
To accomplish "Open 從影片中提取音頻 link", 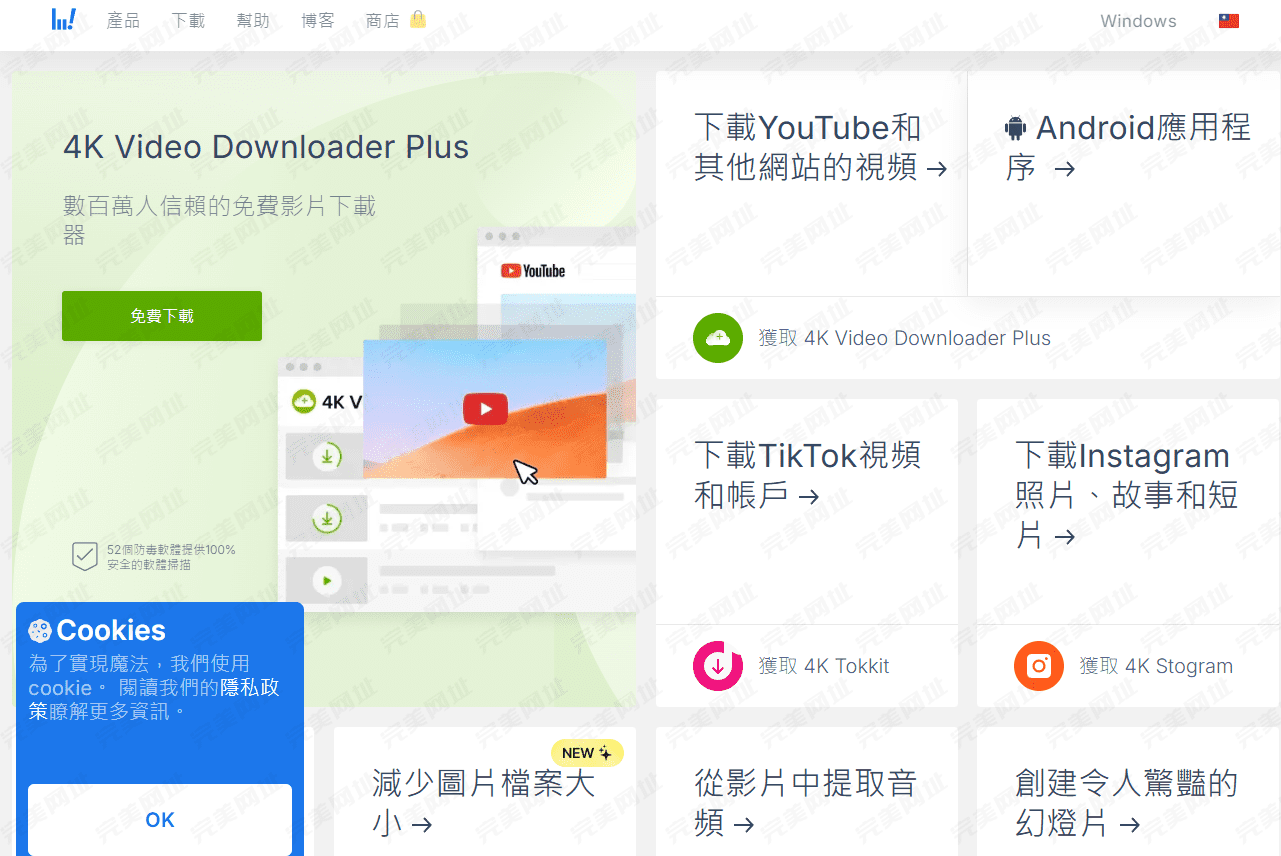I will (x=805, y=803).
